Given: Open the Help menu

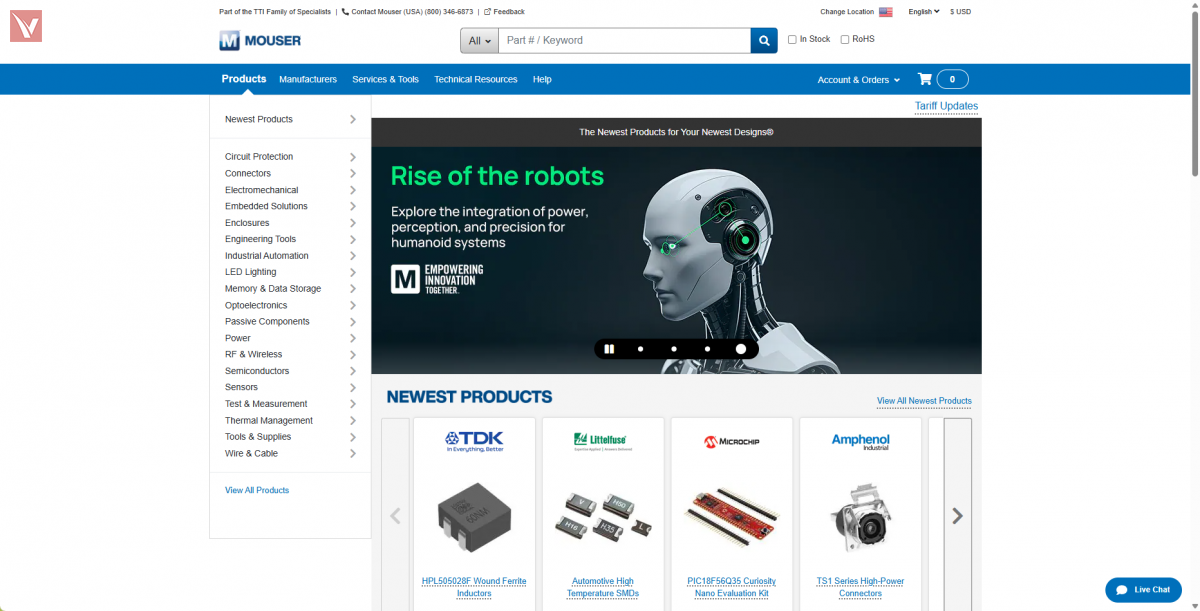Looking at the screenshot, I should (x=542, y=79).
